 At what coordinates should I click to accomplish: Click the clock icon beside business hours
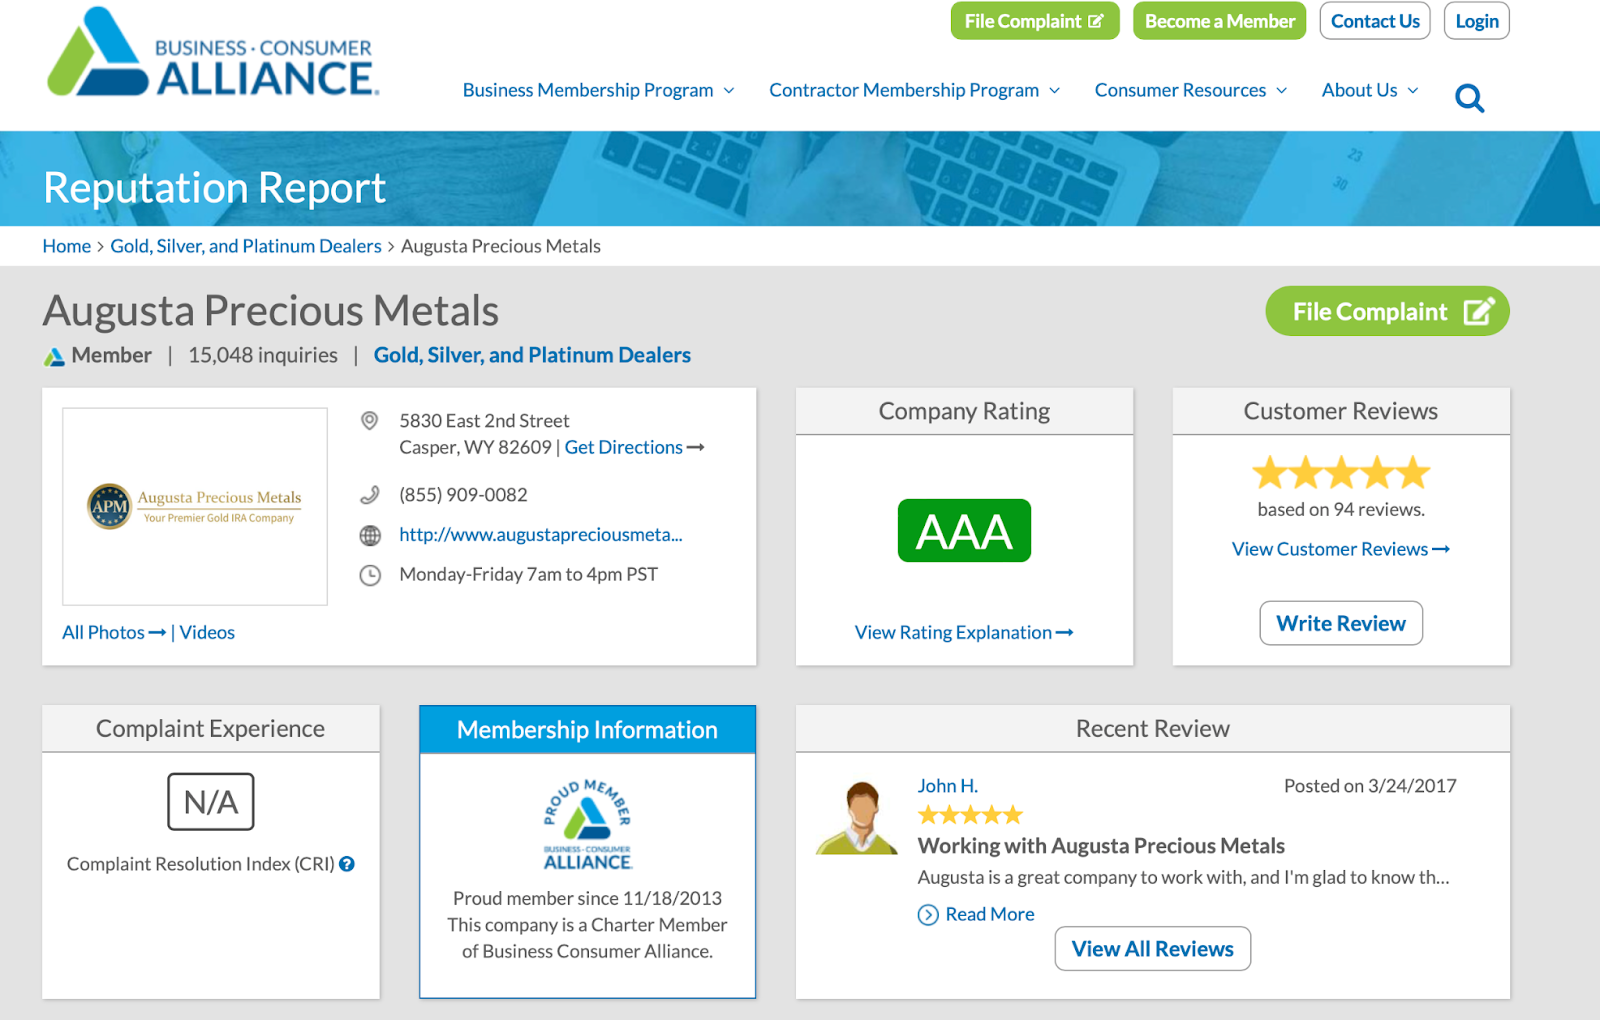point(370,575)
